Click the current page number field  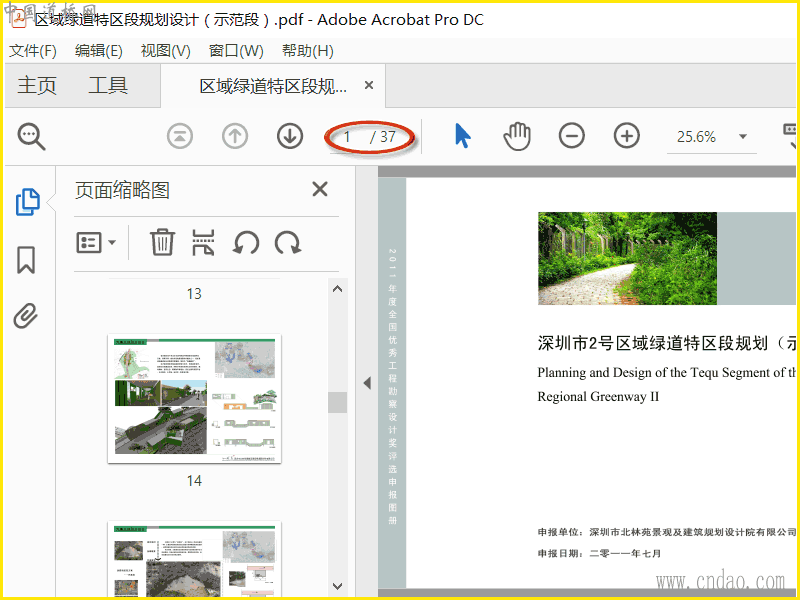click(x=348, y=137)
